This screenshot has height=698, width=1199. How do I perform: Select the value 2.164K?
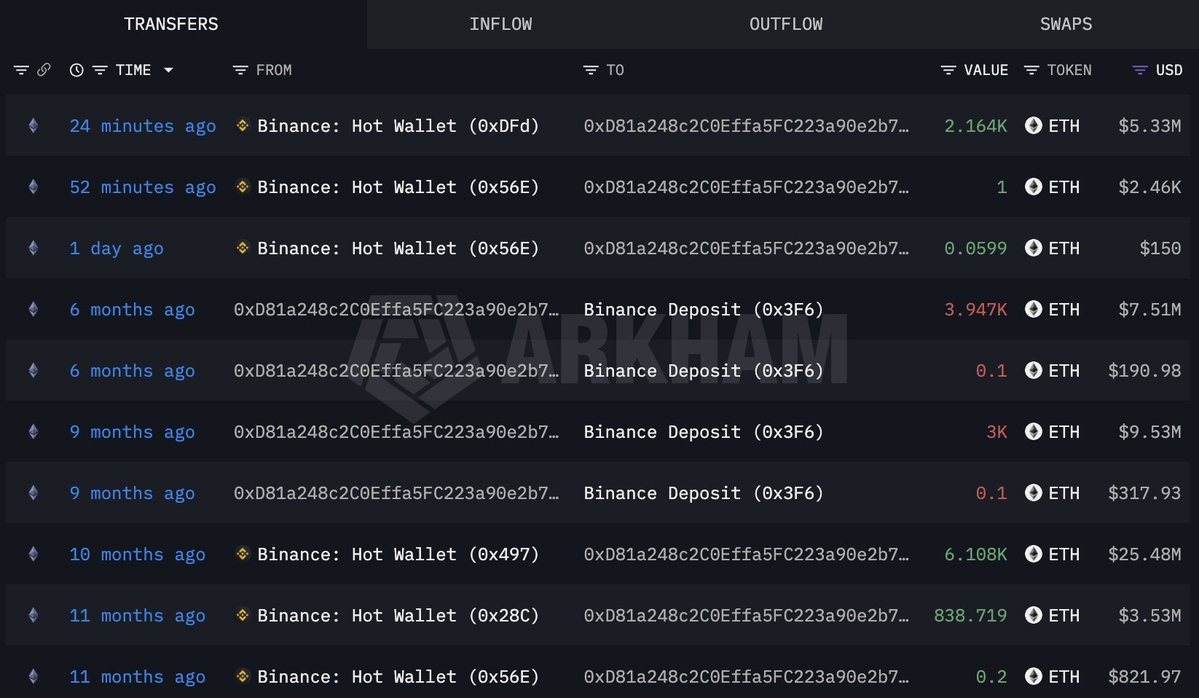[976, 126]
